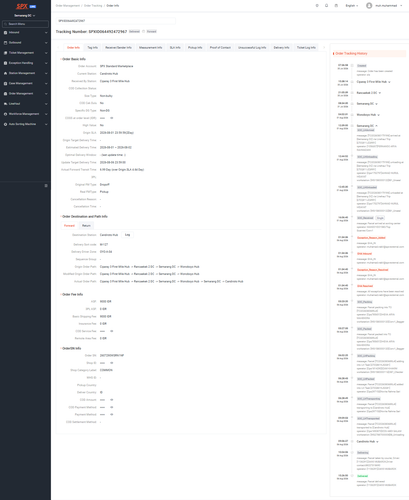Expand the Order Management chevron
Viewport: 409px width, 500px height.
pos(46,94)
